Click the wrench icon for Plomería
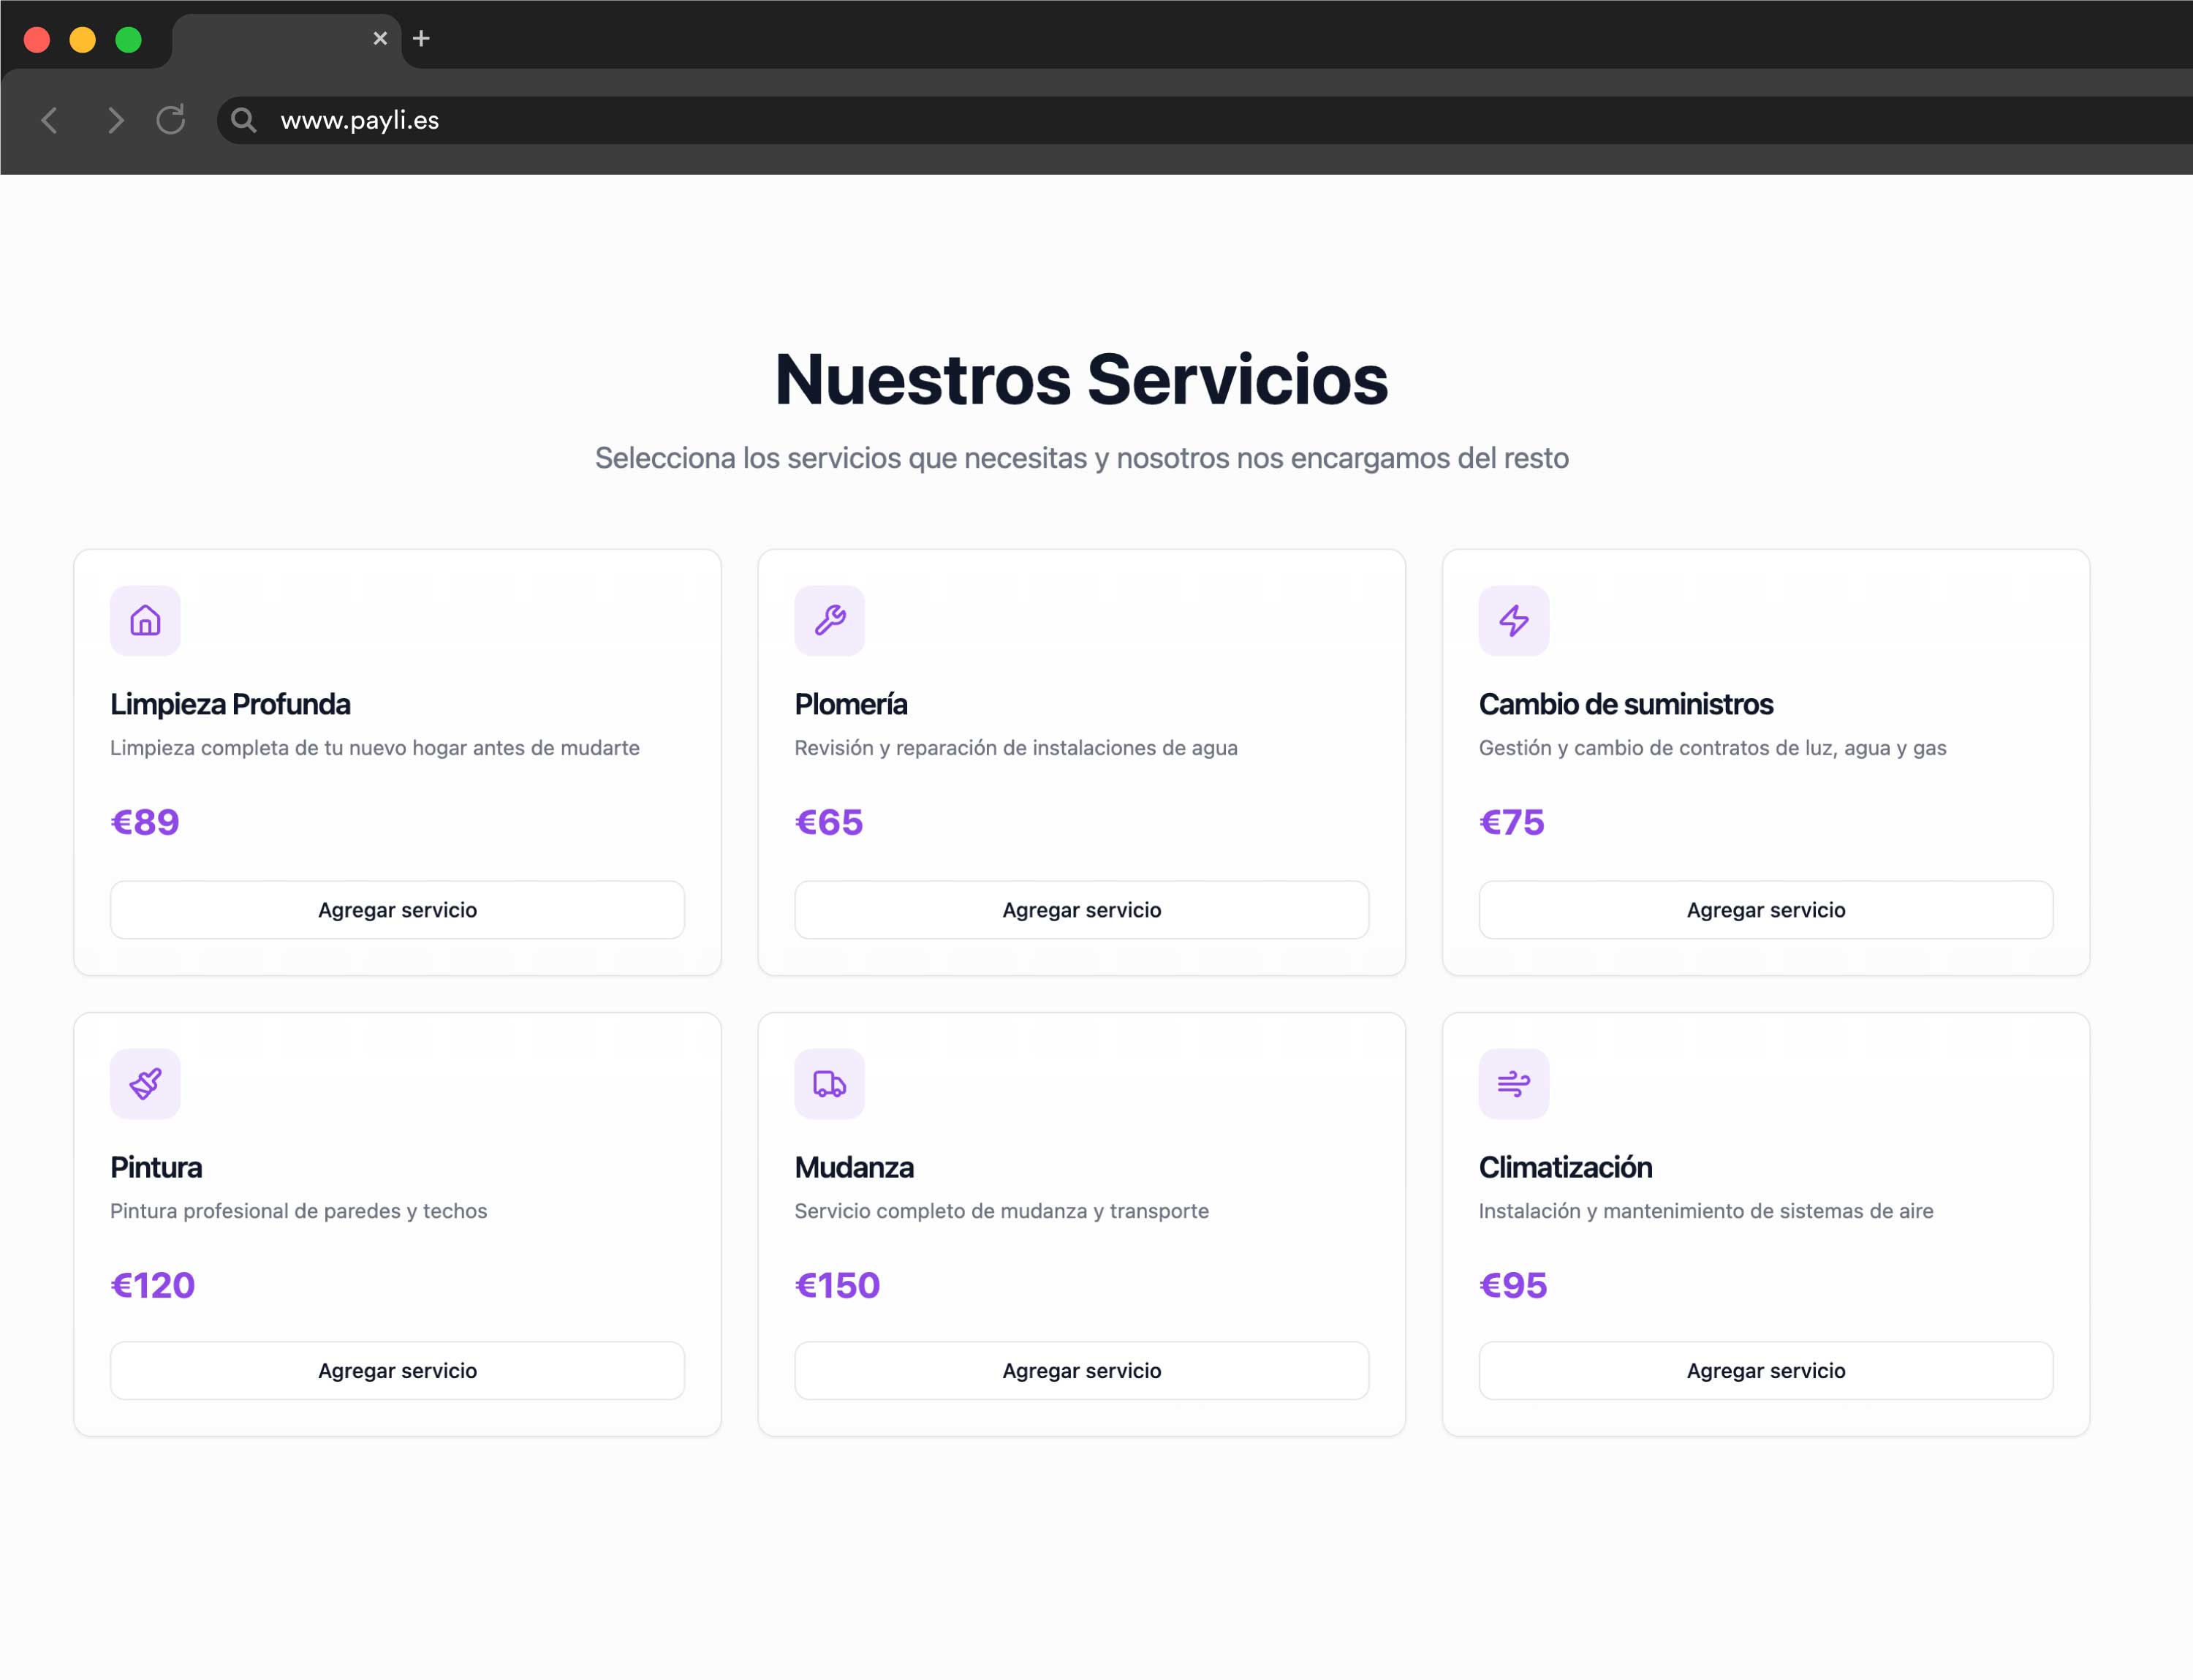The width and height of the screenshot is (2193, 1680). [829, 620]
